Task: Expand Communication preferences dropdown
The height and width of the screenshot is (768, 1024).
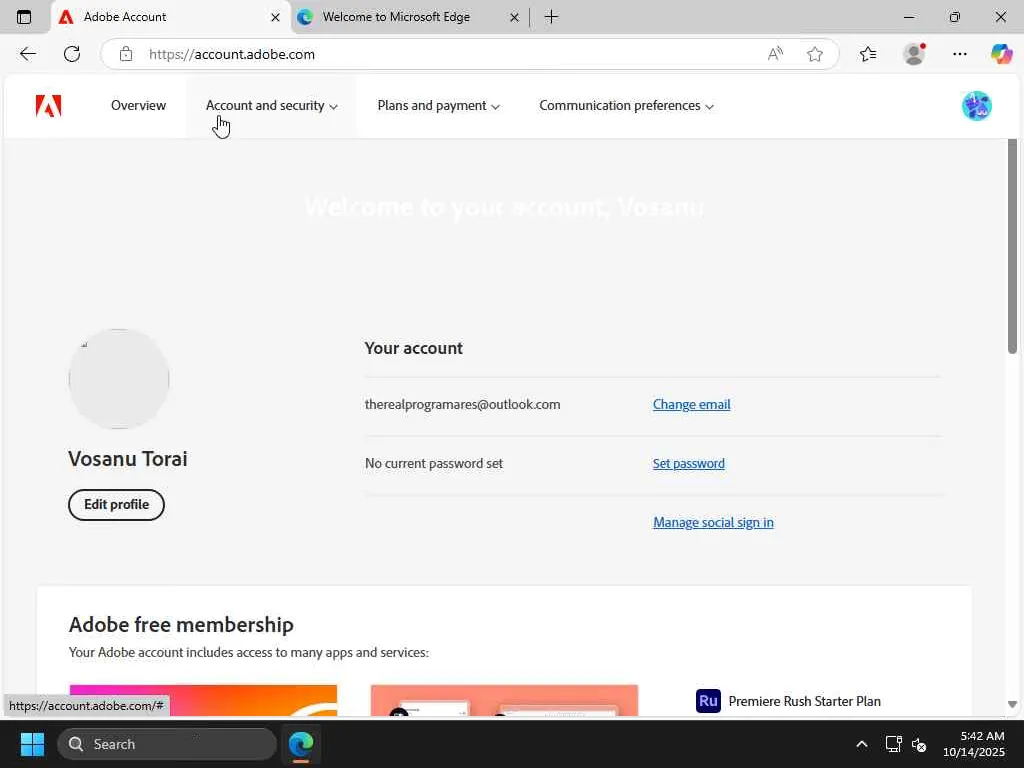Action: click(x=626, y=106)
